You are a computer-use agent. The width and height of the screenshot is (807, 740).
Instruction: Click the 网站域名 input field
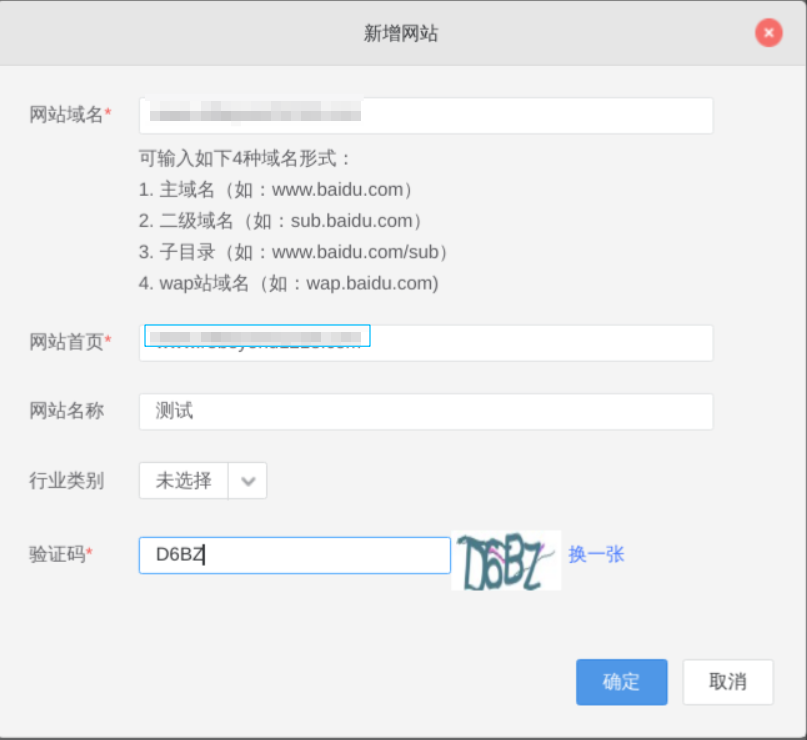[x=426, y=116]
